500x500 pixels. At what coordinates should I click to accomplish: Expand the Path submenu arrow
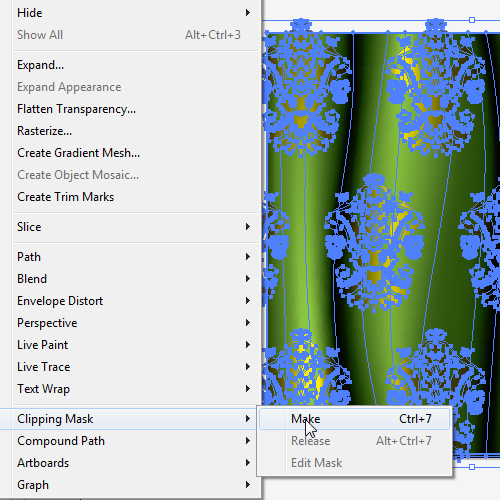pos(248,257)
